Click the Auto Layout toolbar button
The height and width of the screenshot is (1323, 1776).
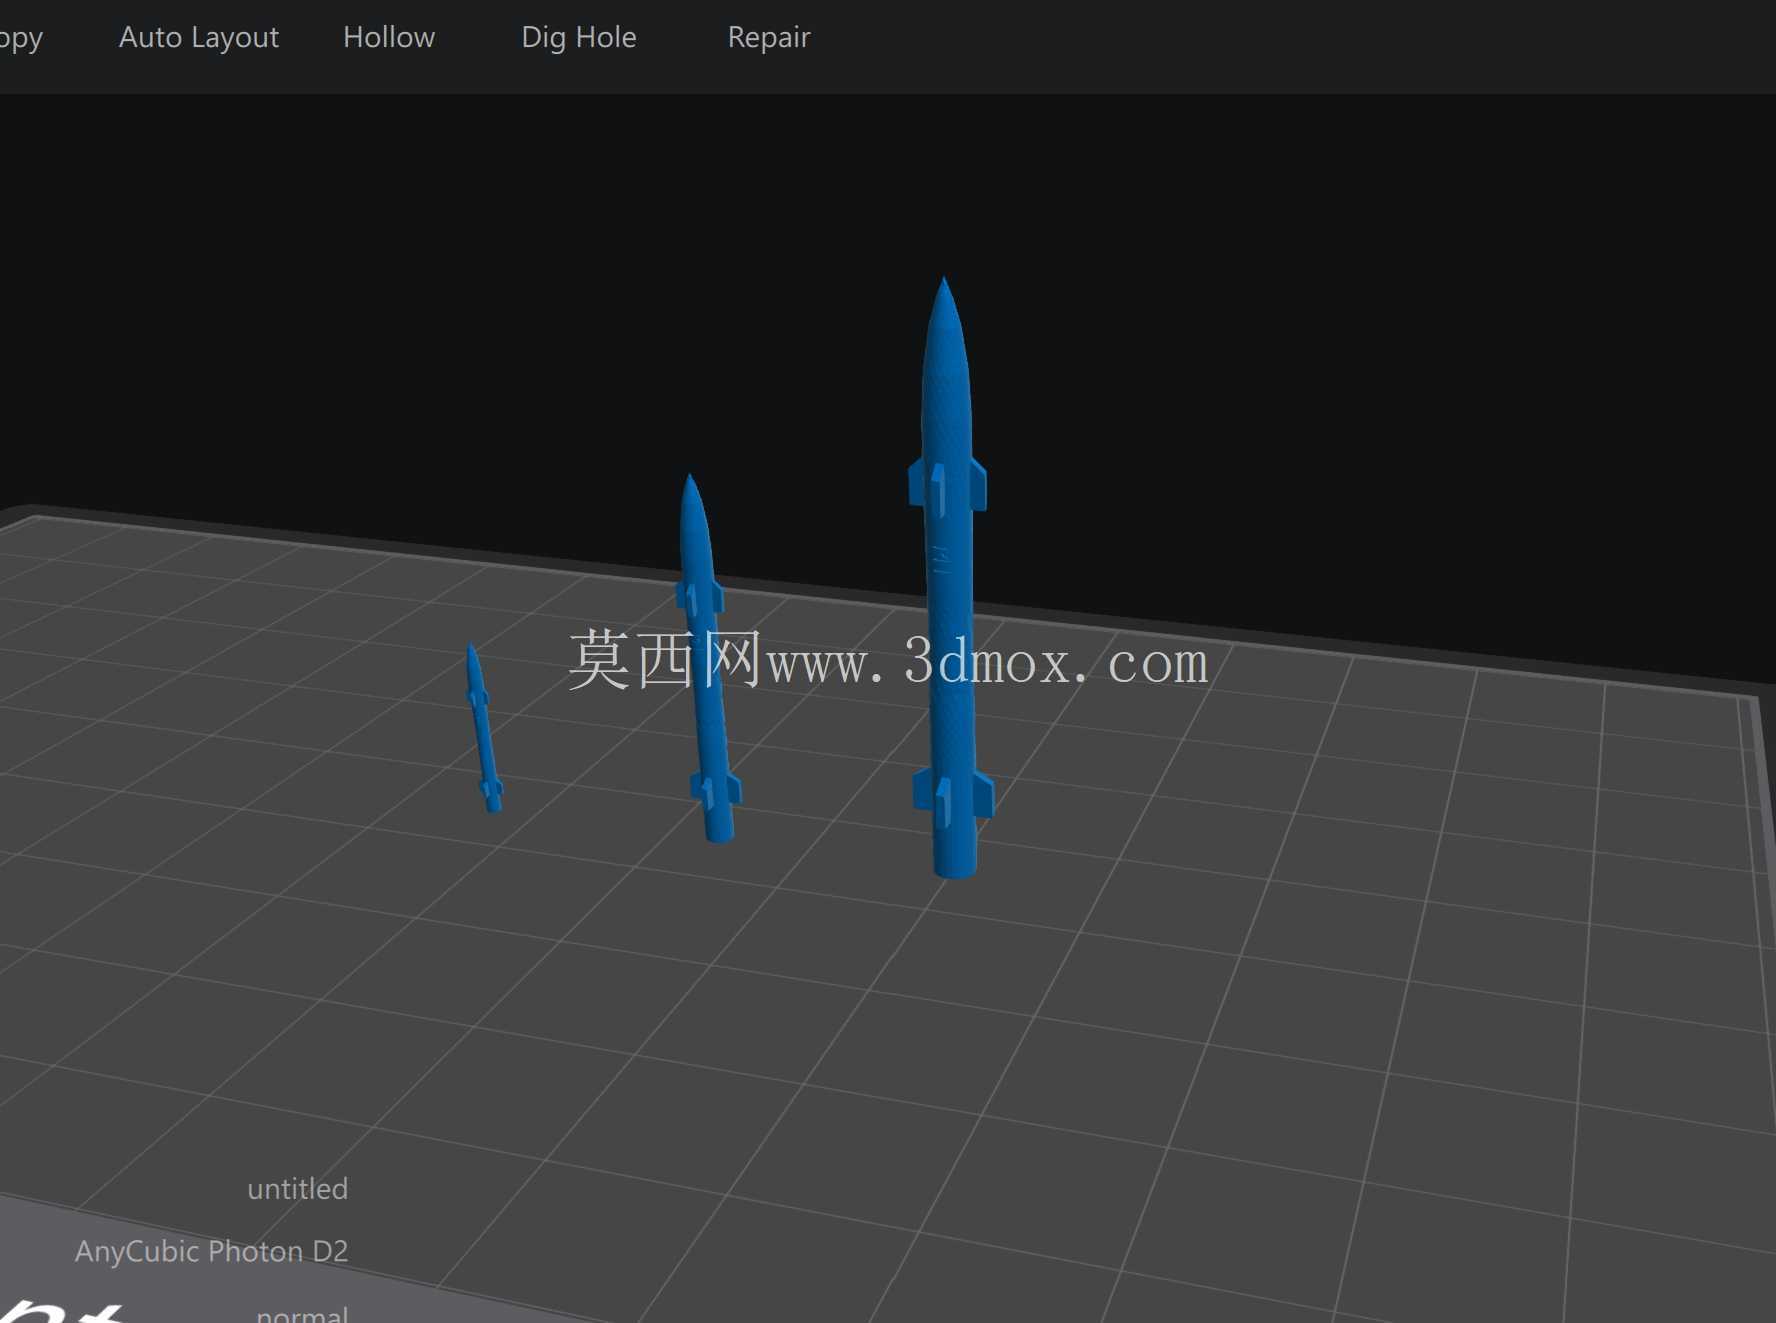click(x=199, y=37)
